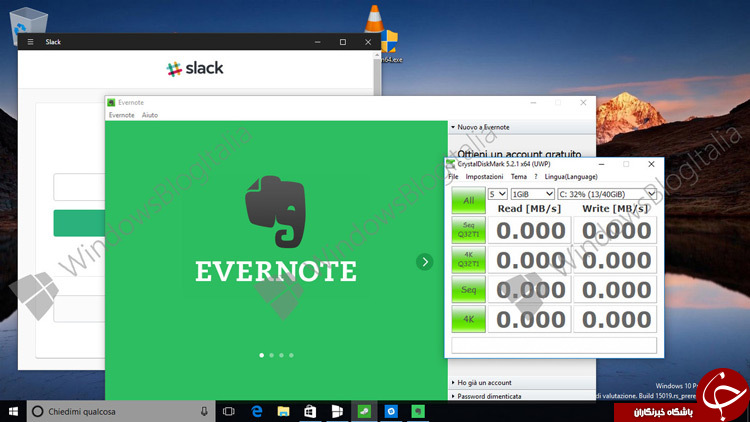This screenshot has height=422, width=750.
Task: Select the second Evernote slide dot
Action: [272, 355]
